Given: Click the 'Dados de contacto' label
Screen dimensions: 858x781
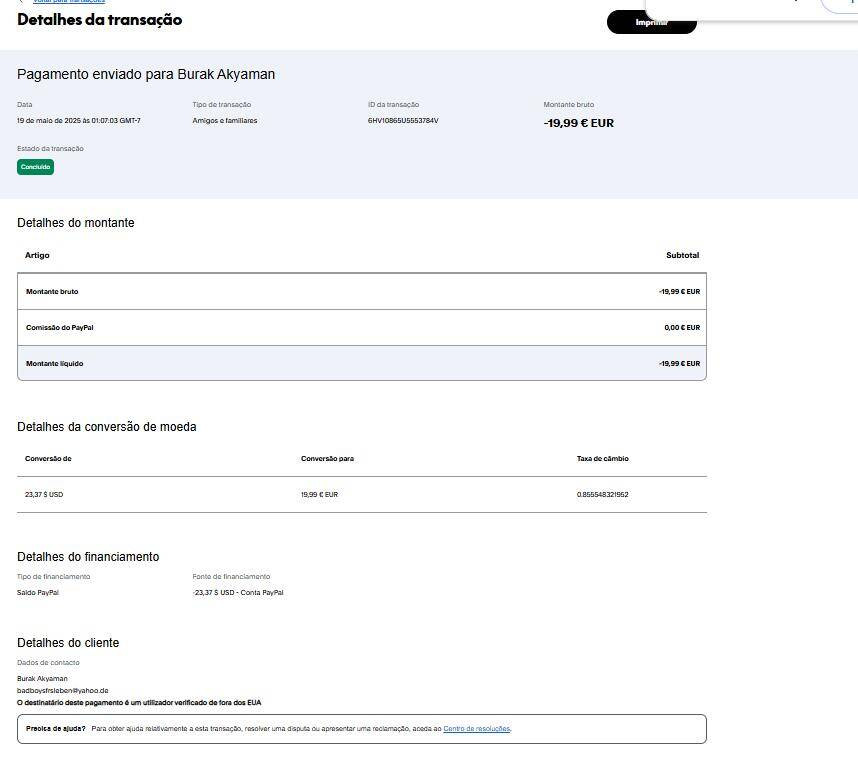Looking at the screenshot, I should [48, 662].
